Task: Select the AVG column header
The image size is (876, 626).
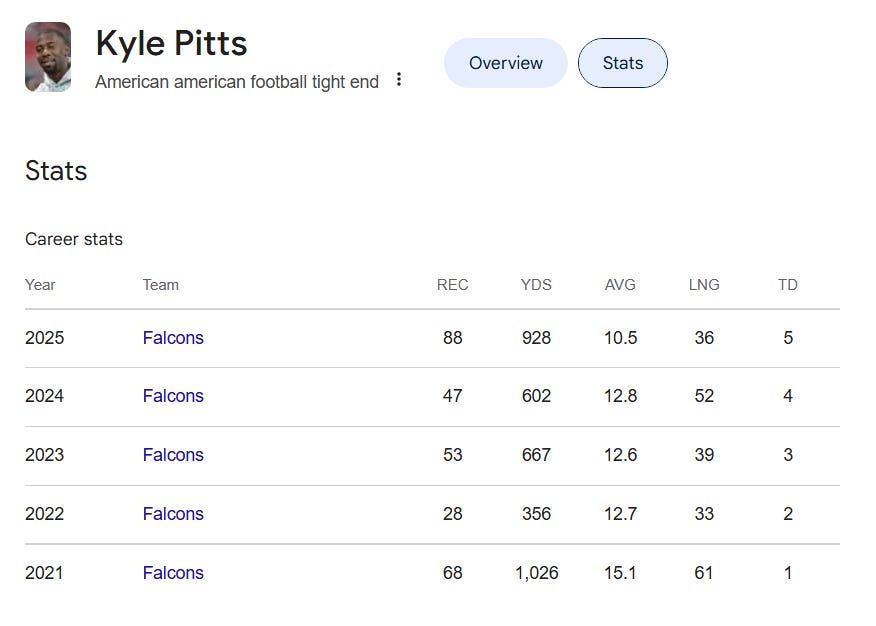Action: click(x=620, y=285)
